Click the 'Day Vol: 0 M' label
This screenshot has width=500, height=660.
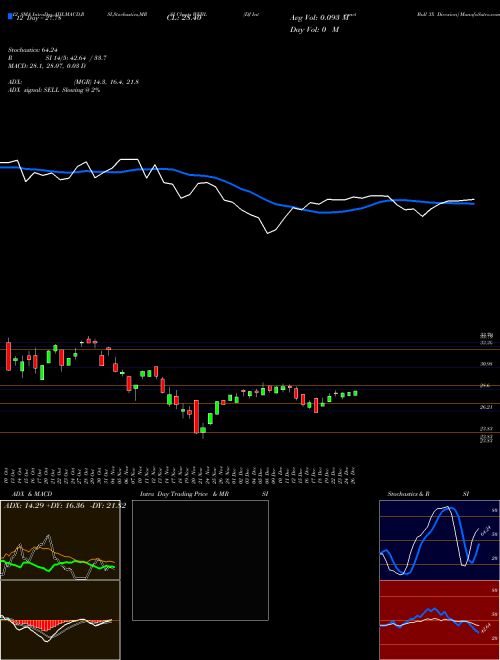point(315,29)
